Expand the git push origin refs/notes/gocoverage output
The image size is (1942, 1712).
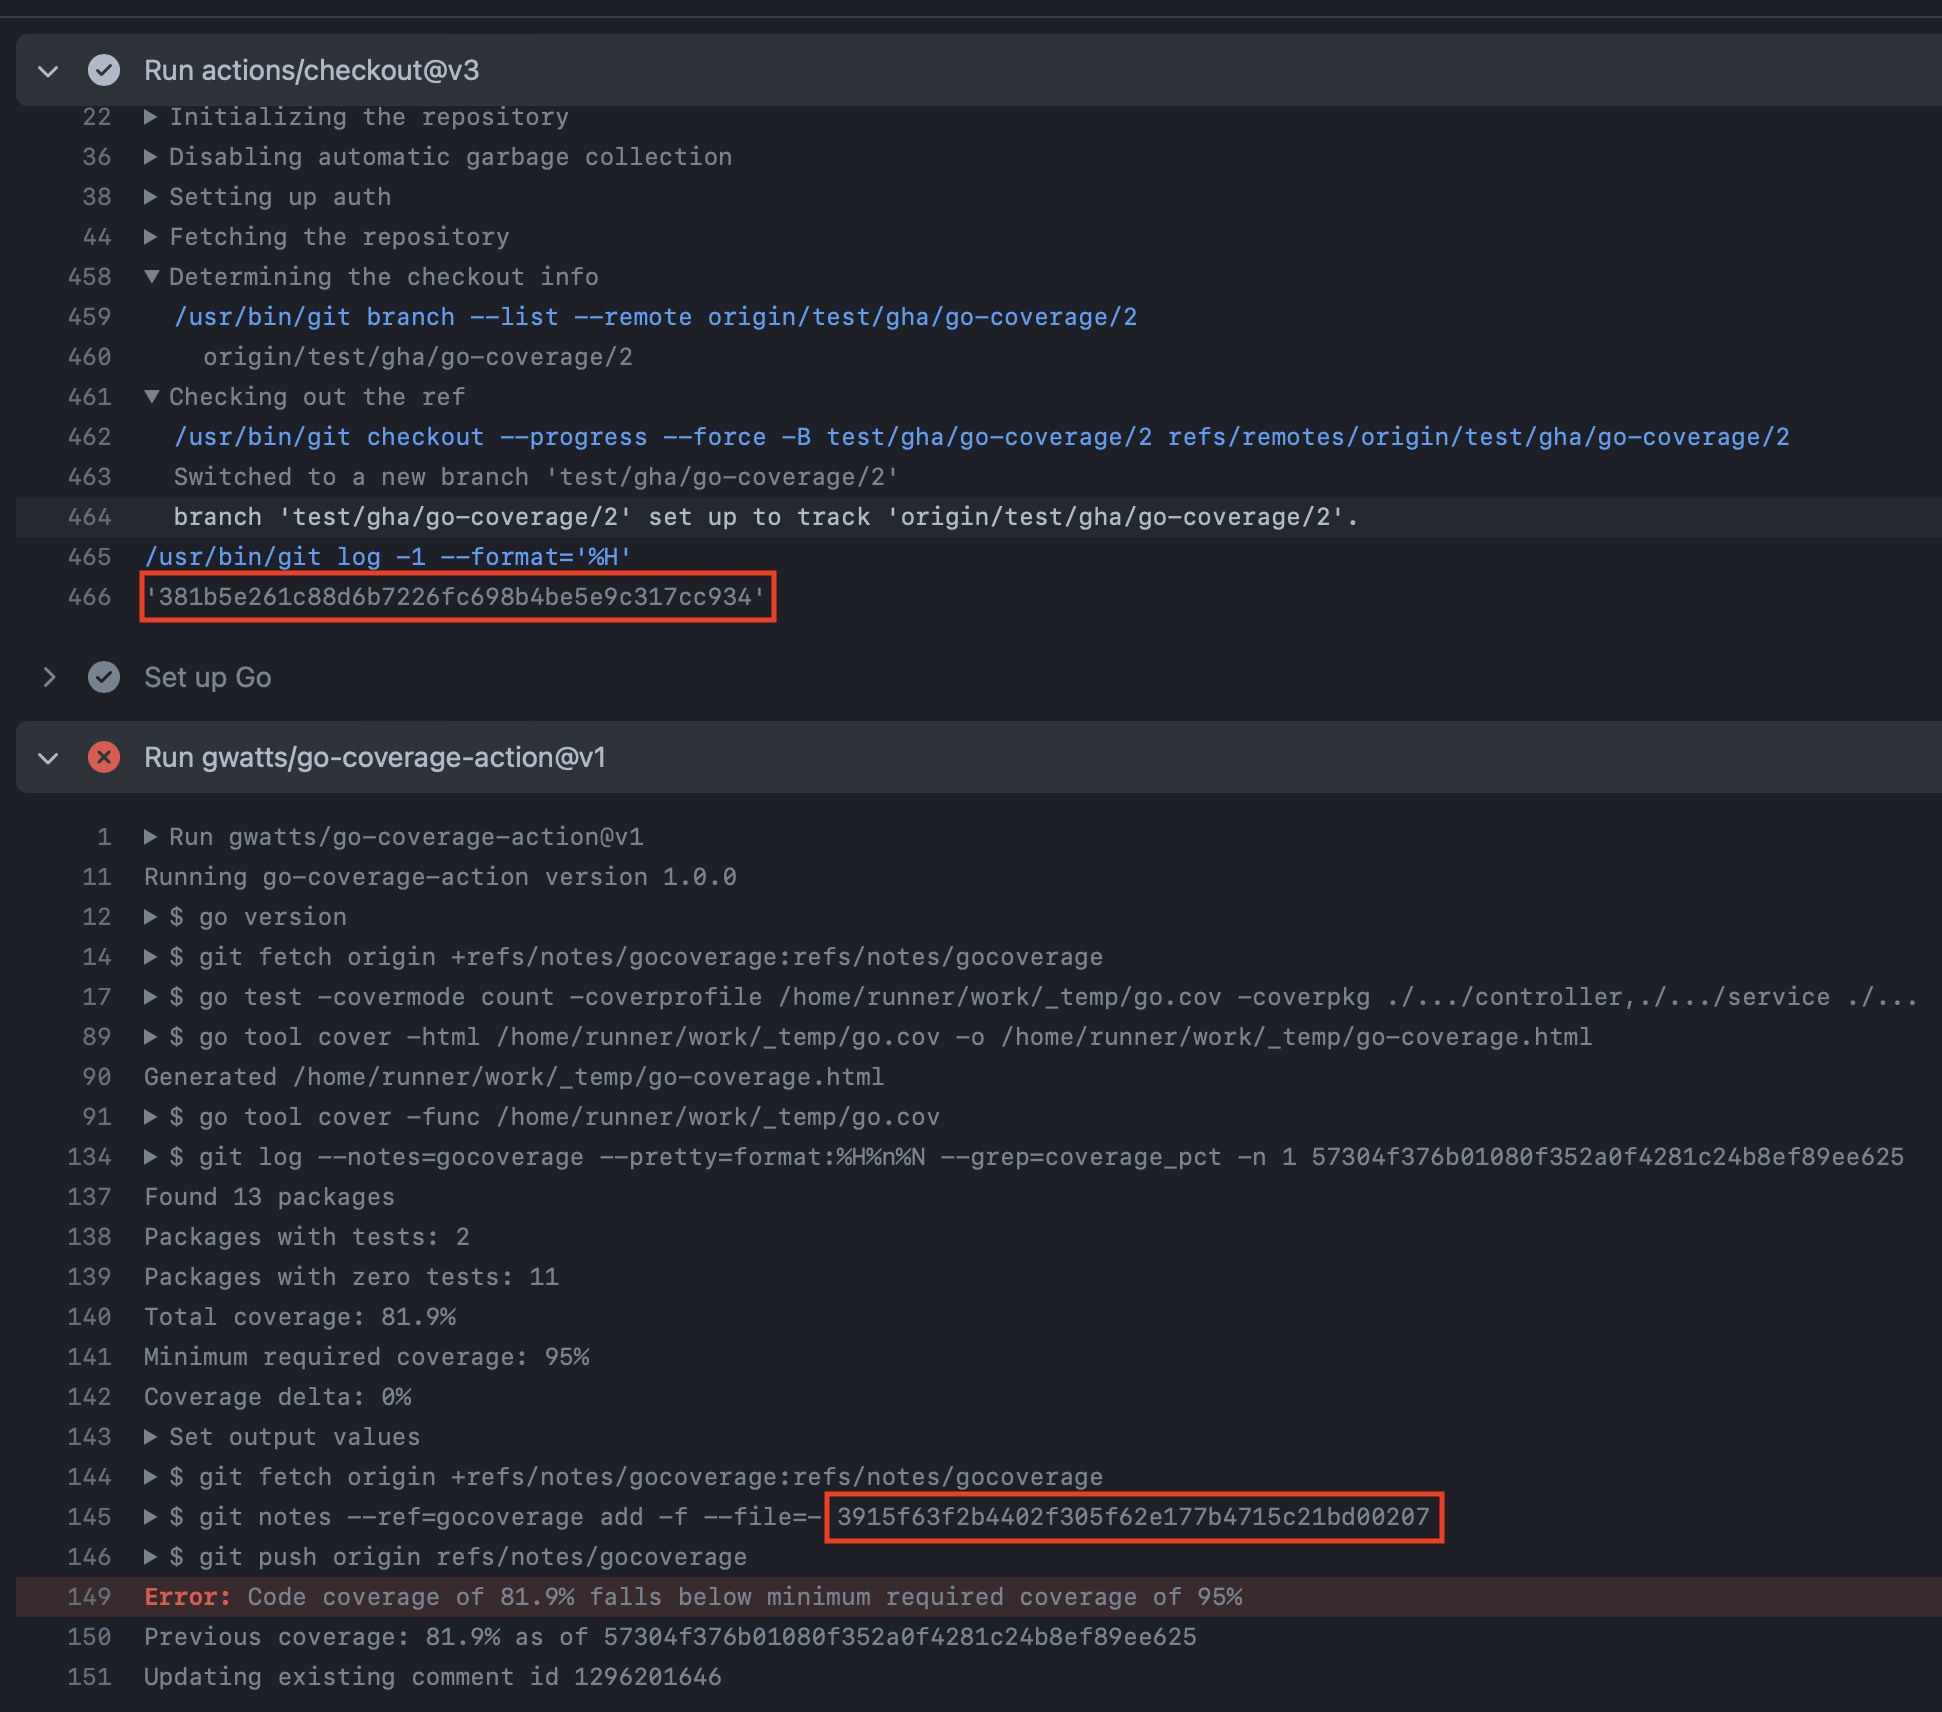tap(152, 1557)
